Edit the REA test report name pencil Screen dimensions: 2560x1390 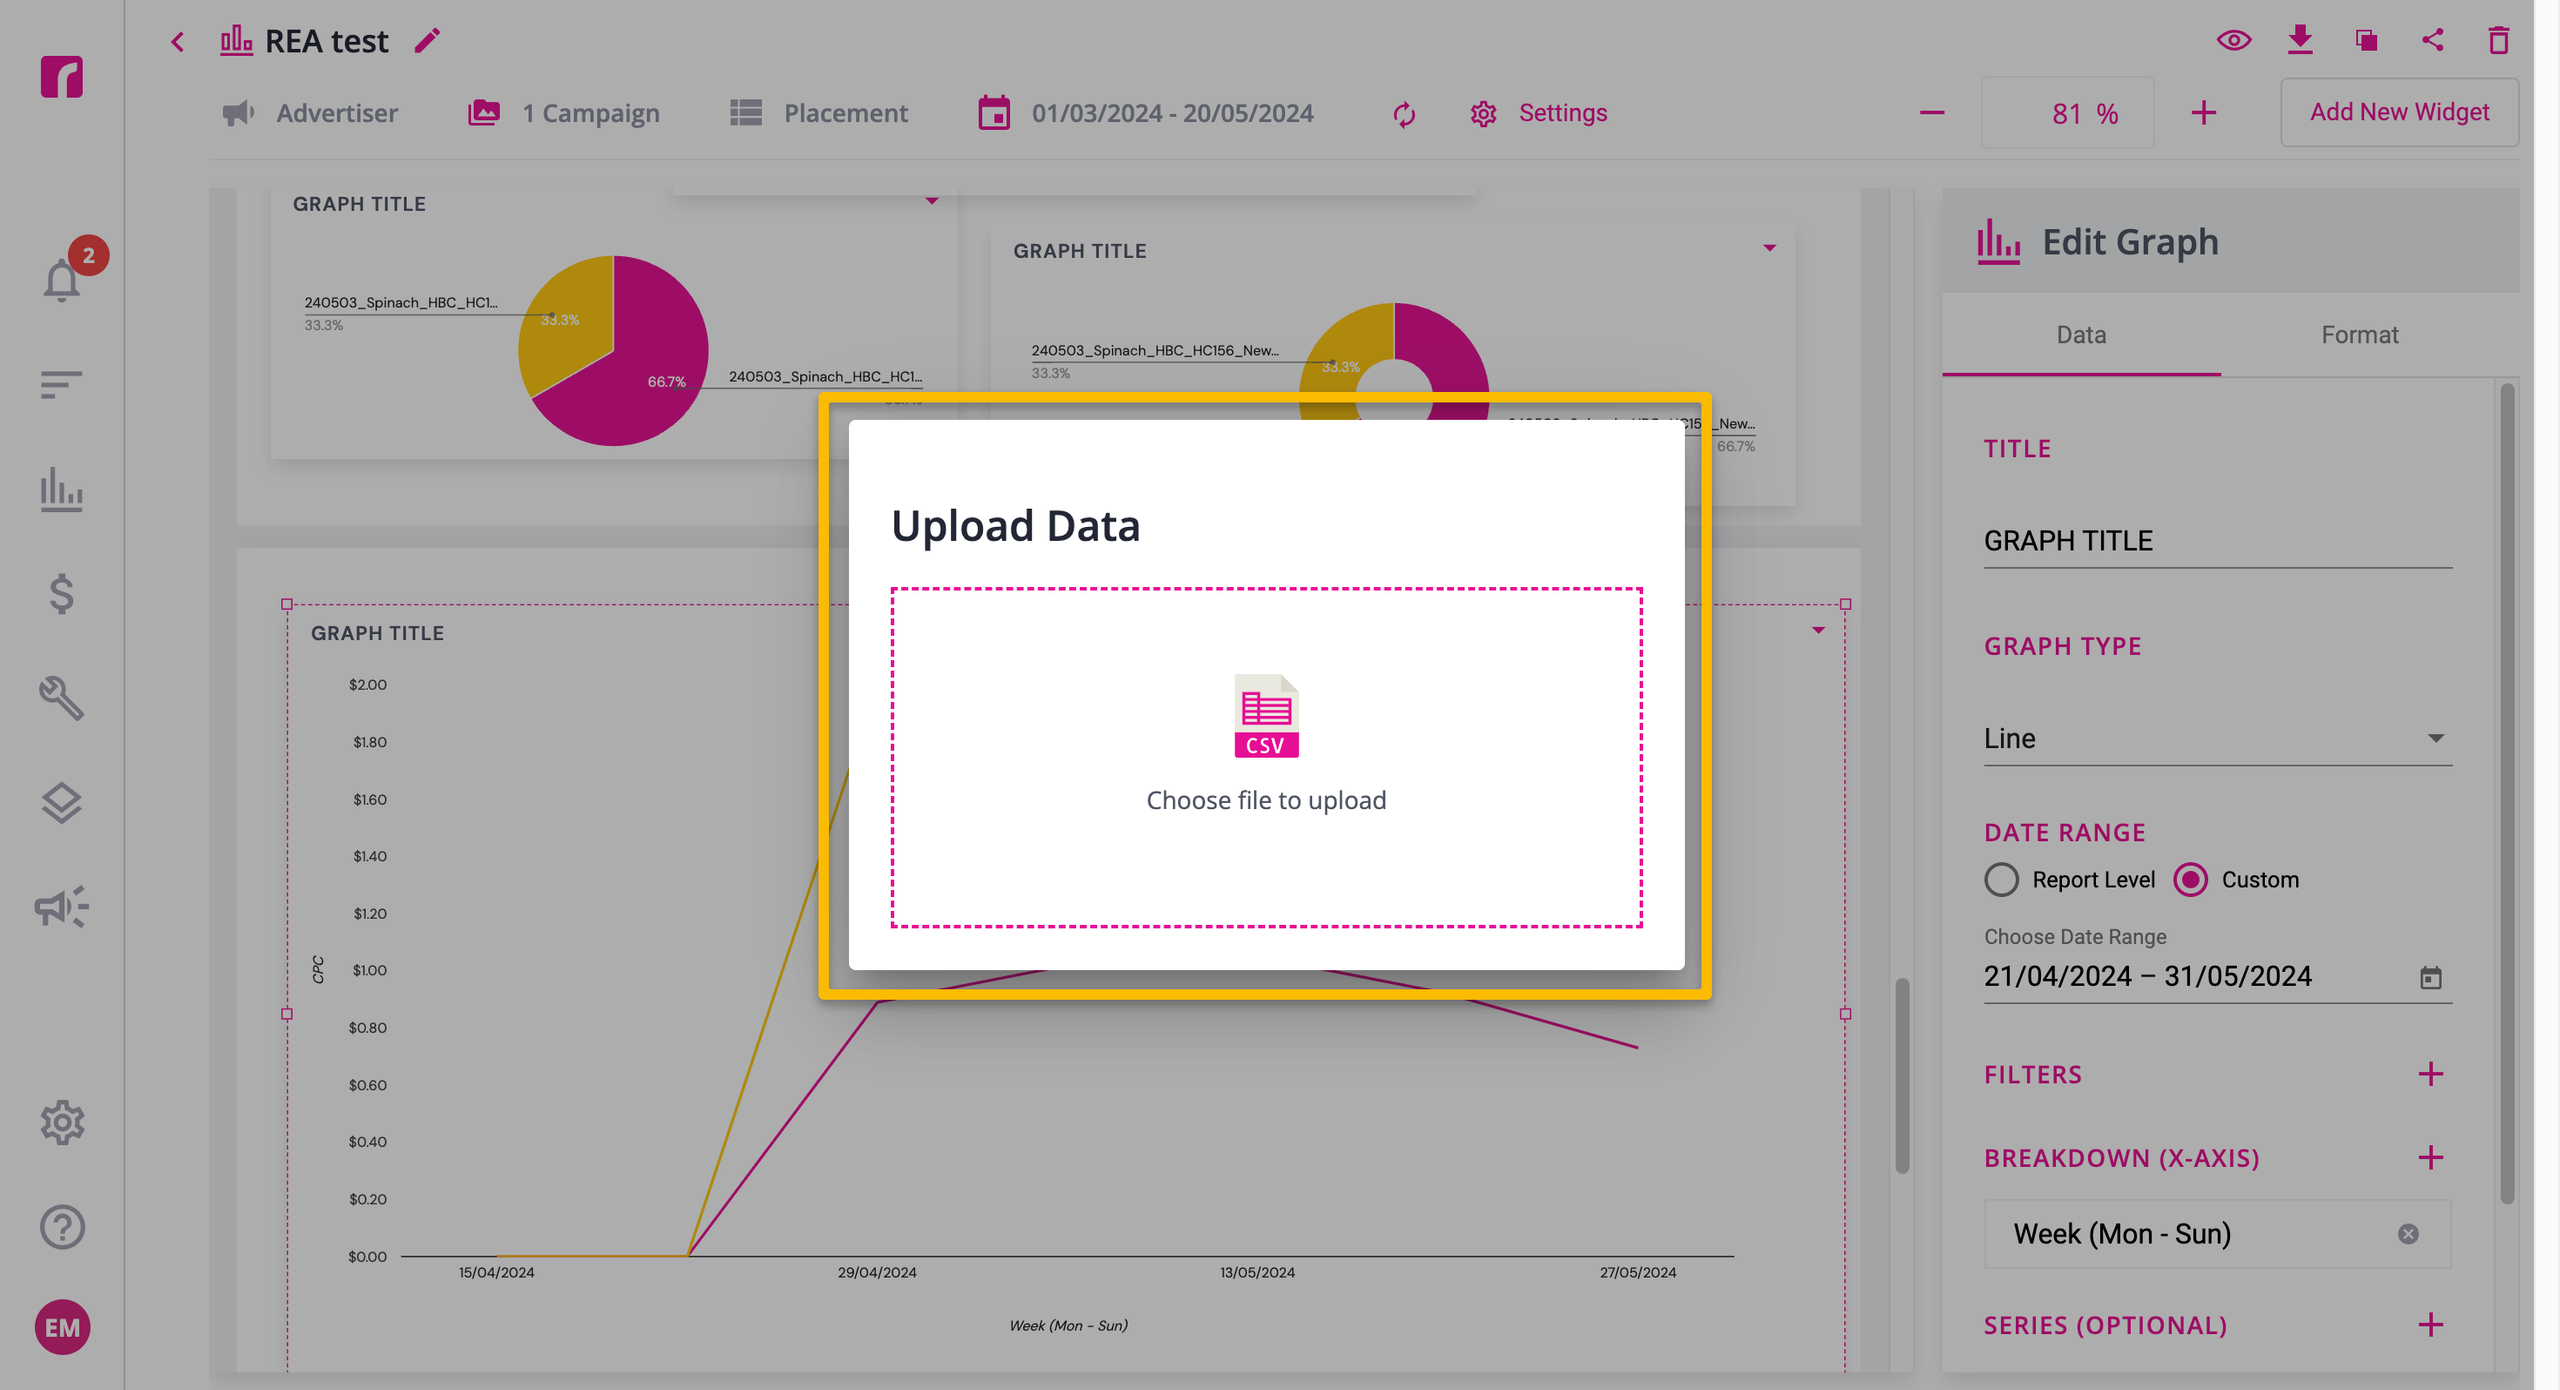(427, 41)
